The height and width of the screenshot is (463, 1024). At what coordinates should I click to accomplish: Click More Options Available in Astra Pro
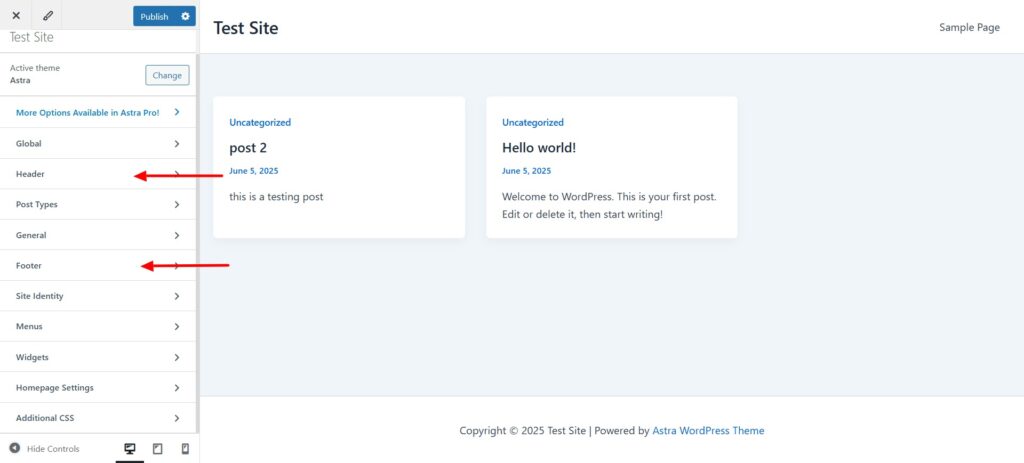point(98,113)
